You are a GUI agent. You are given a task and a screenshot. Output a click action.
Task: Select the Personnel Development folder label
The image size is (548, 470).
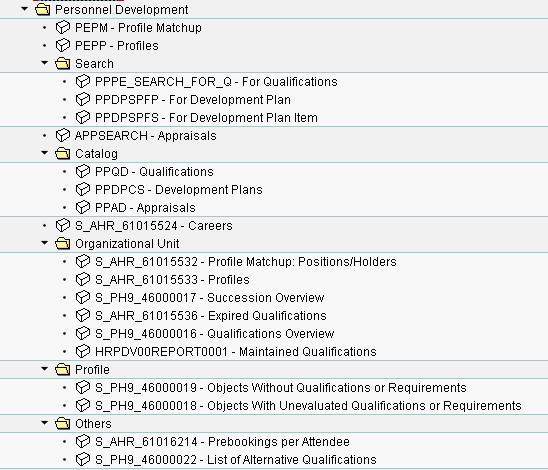(x=122, y=10)
